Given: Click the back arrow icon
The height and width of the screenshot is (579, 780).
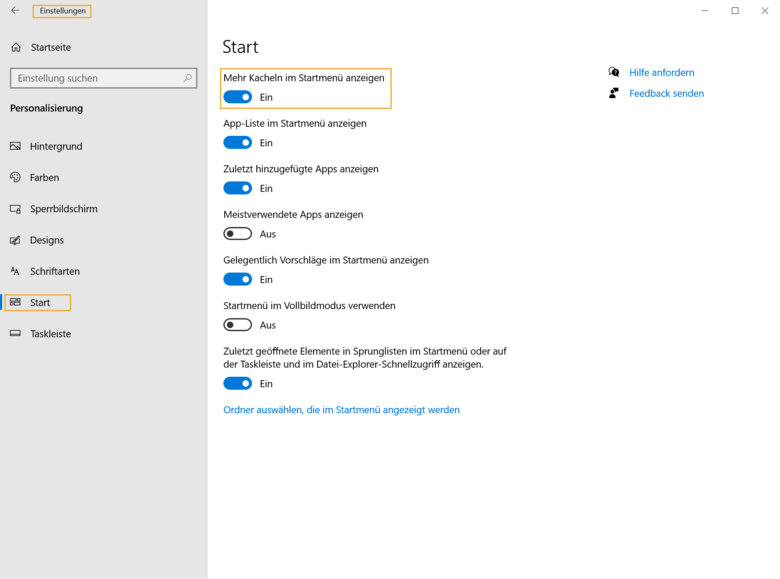Looking at the screenshot, I should (x=15, y=11).
